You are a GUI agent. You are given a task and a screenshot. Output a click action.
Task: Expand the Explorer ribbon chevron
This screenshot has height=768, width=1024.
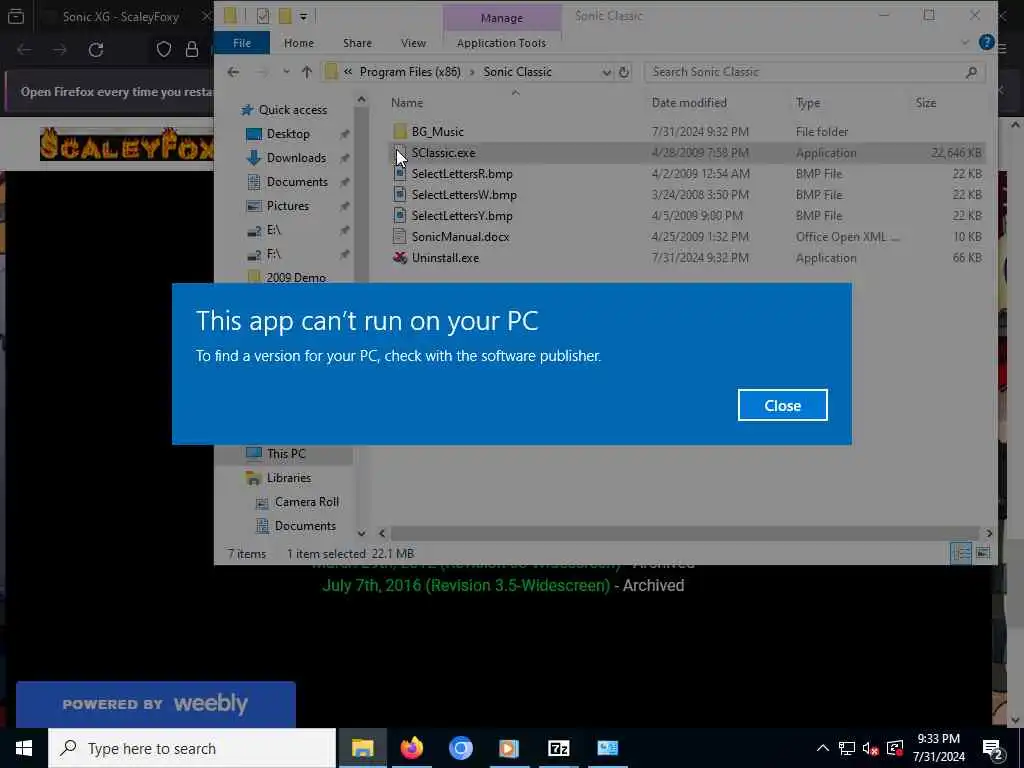(965, 43)
